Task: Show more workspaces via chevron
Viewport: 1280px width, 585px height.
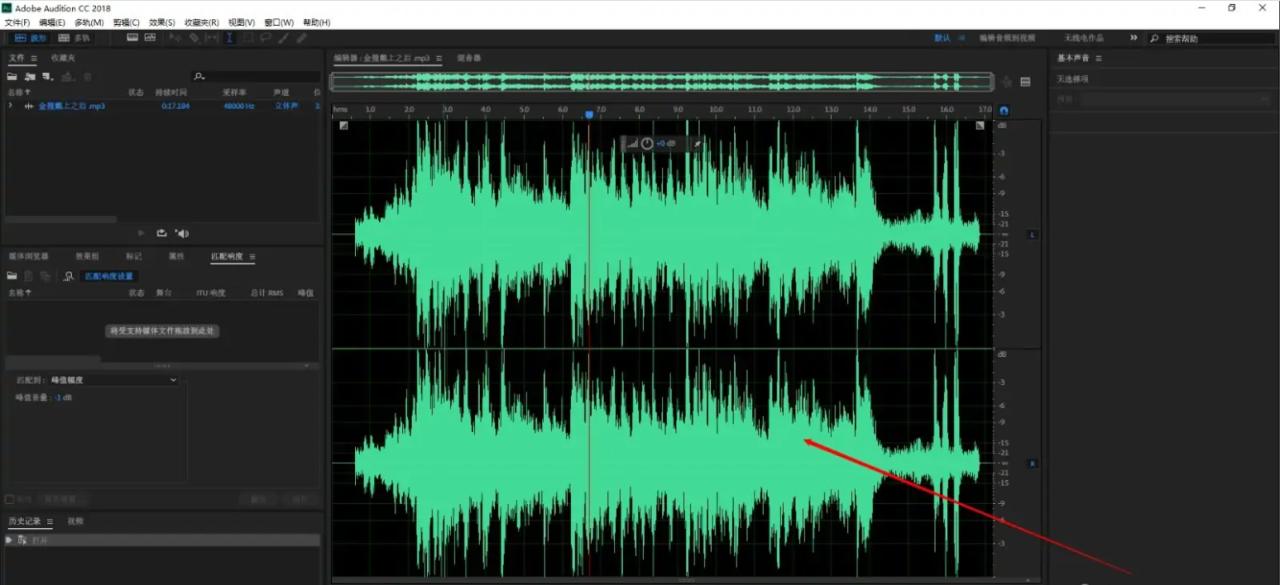Action: 1133,38
